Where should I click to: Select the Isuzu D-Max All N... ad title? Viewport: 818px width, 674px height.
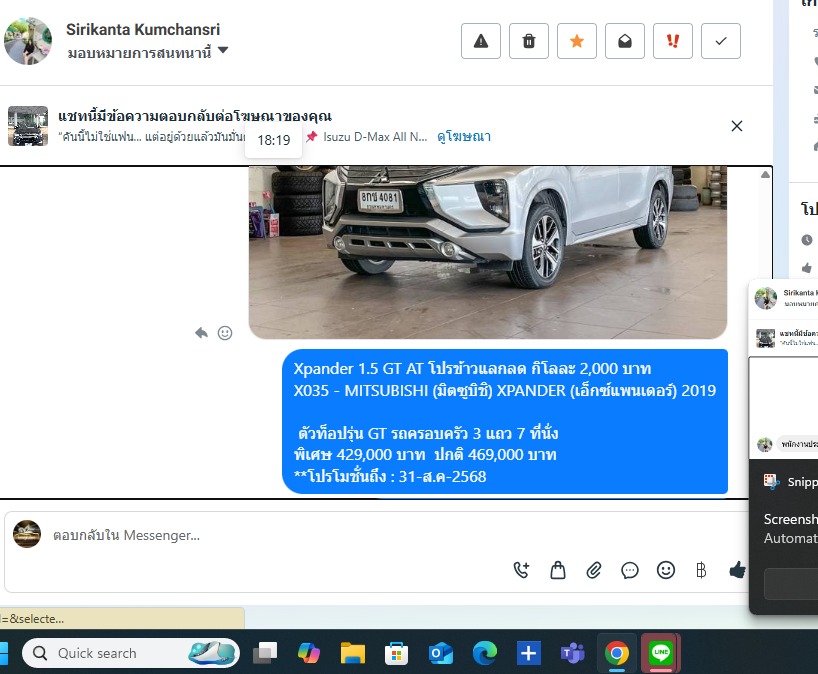pyautogui.click(x=375, y=137)
